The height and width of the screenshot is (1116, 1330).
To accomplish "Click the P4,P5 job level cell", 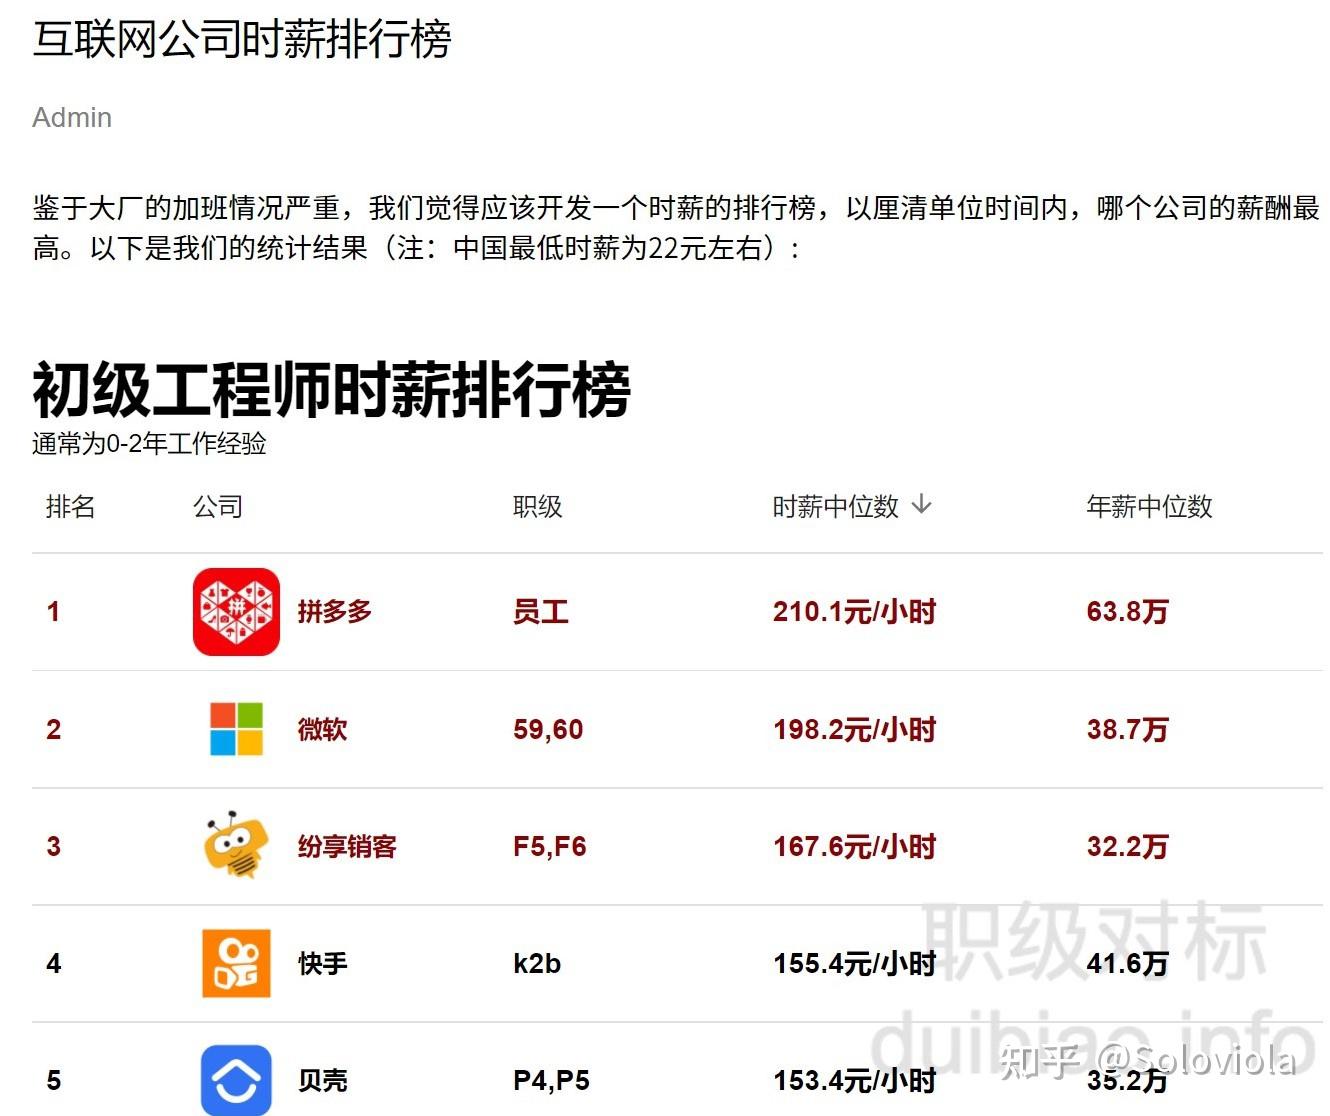I will pos(551,1081).
